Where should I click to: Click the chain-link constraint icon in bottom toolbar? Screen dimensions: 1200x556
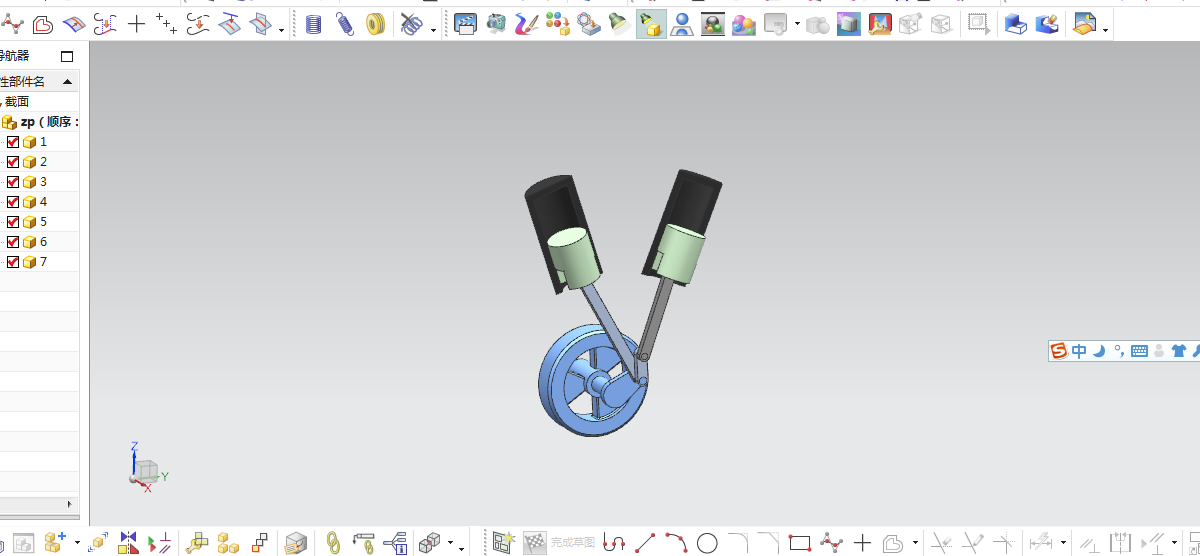(333, 543)
